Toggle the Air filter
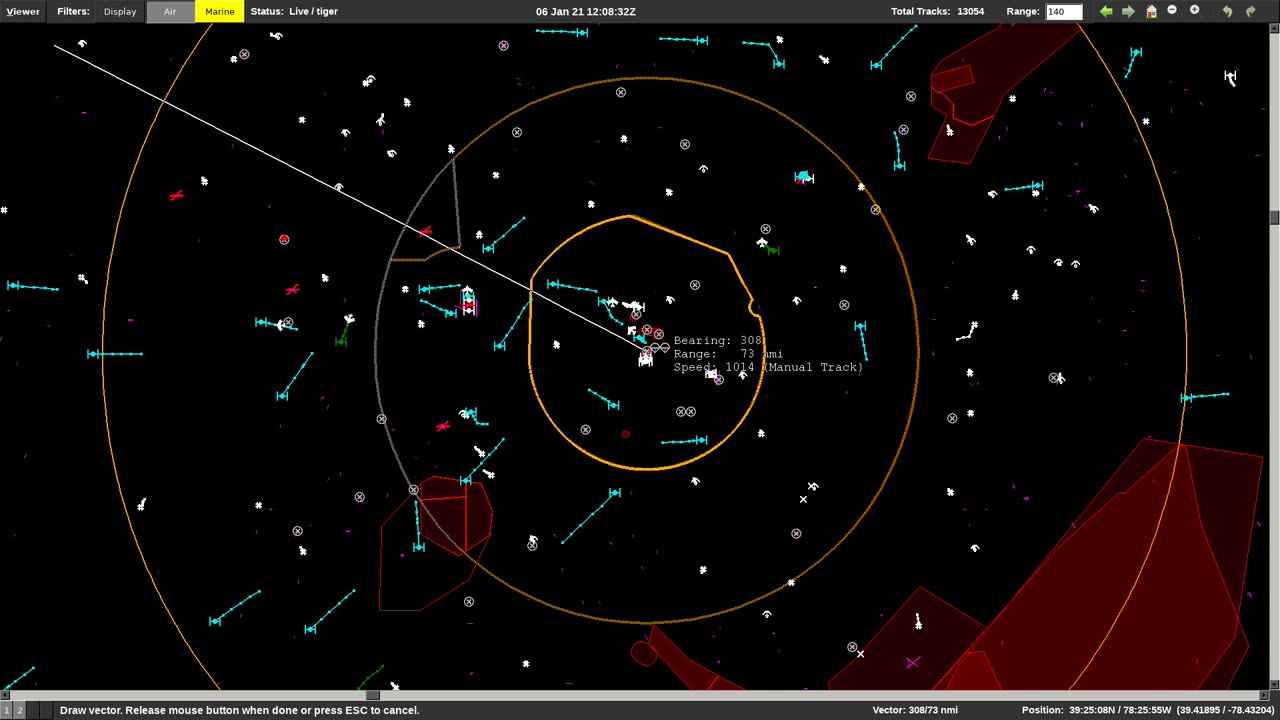Image resolution: width=1280 pixels, height=720 pixels. click(x=170, y=11)
